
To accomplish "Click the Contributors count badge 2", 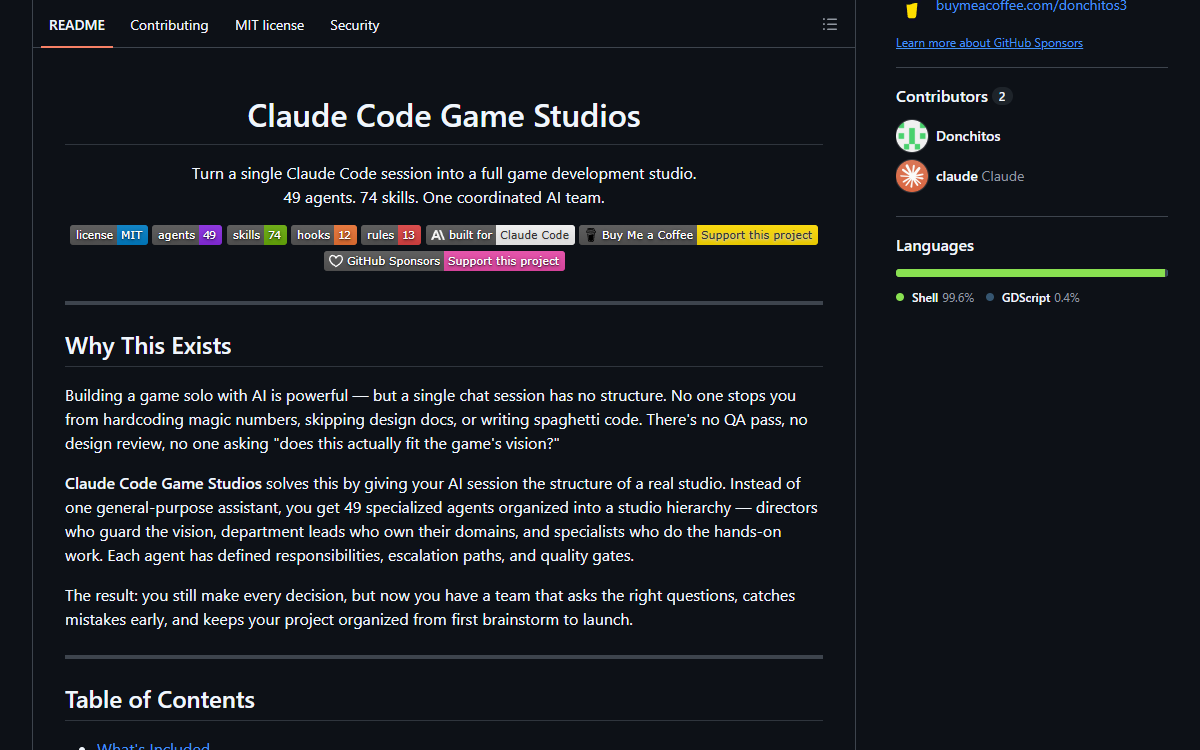I will 1003,97.
